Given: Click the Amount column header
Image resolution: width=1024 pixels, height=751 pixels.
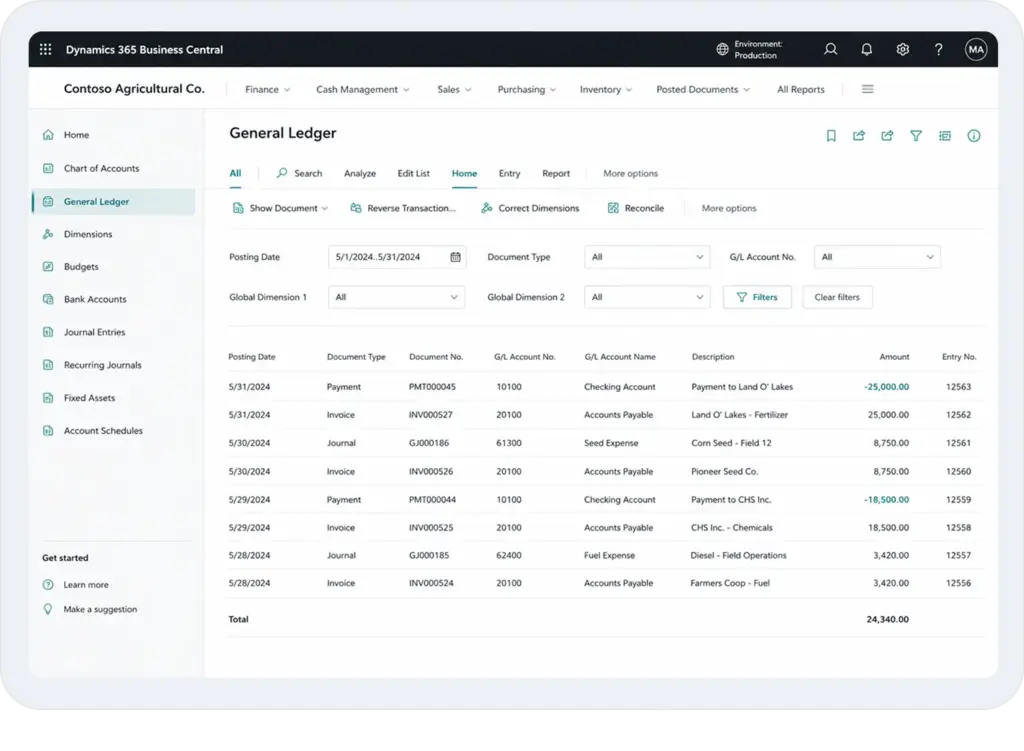Looking at the screenshot, I should [894, 357].
